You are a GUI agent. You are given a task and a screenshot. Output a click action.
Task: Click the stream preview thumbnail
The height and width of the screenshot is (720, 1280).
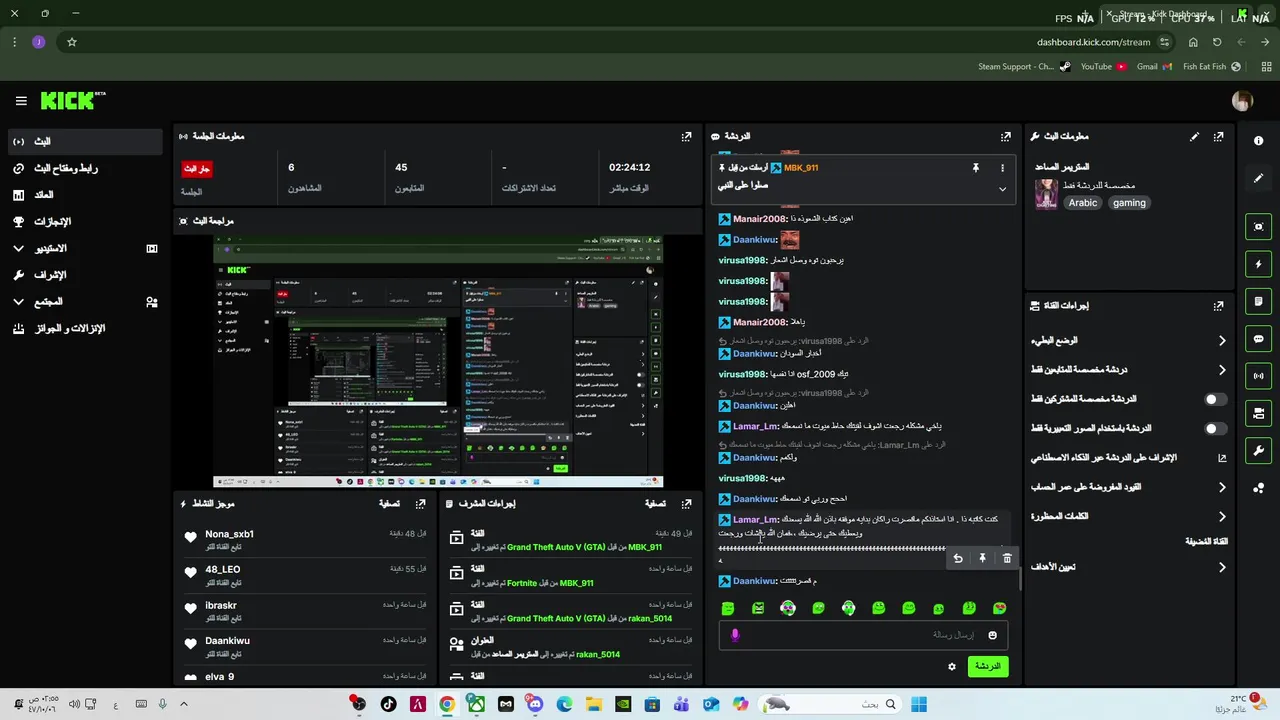click(x=438, y=362)
